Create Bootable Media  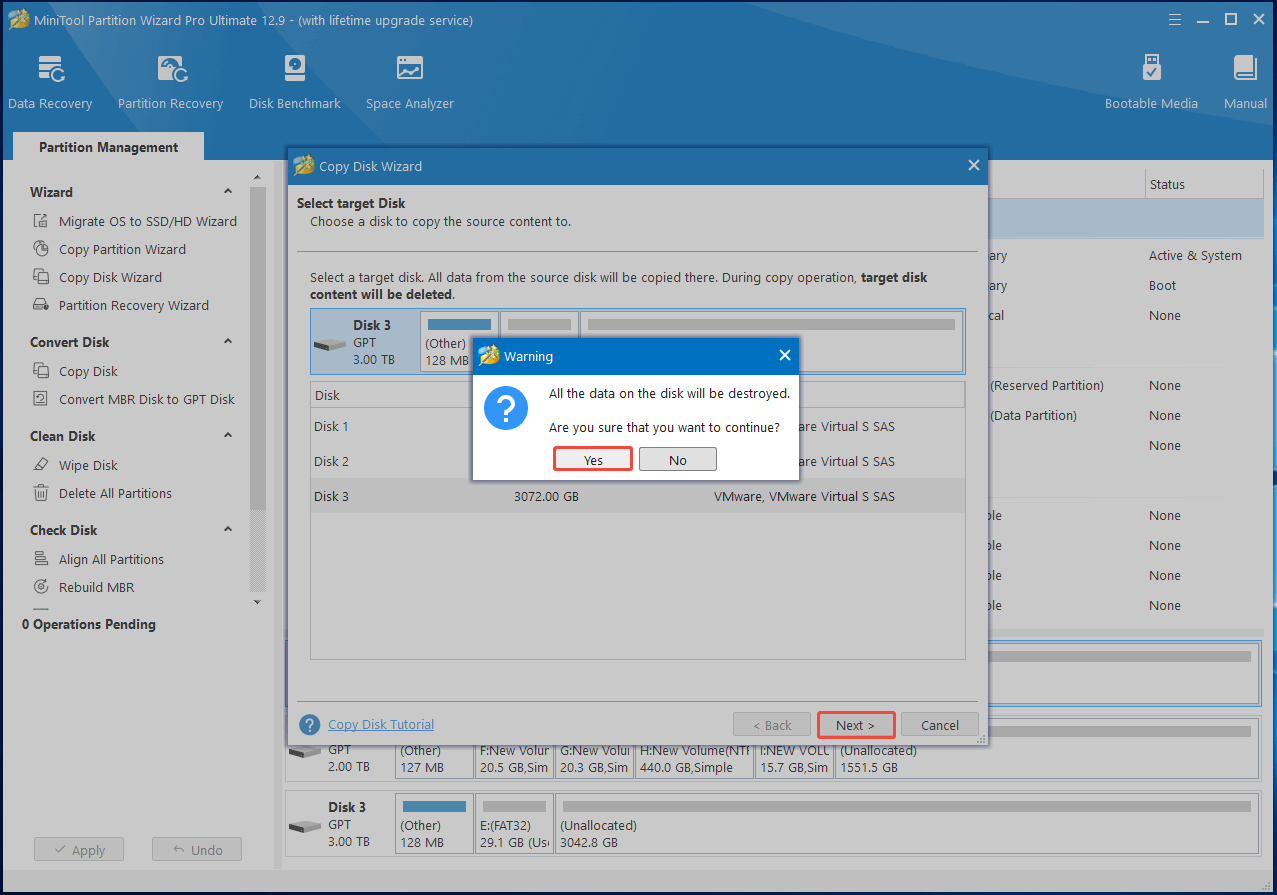(x=1151, y=83)
